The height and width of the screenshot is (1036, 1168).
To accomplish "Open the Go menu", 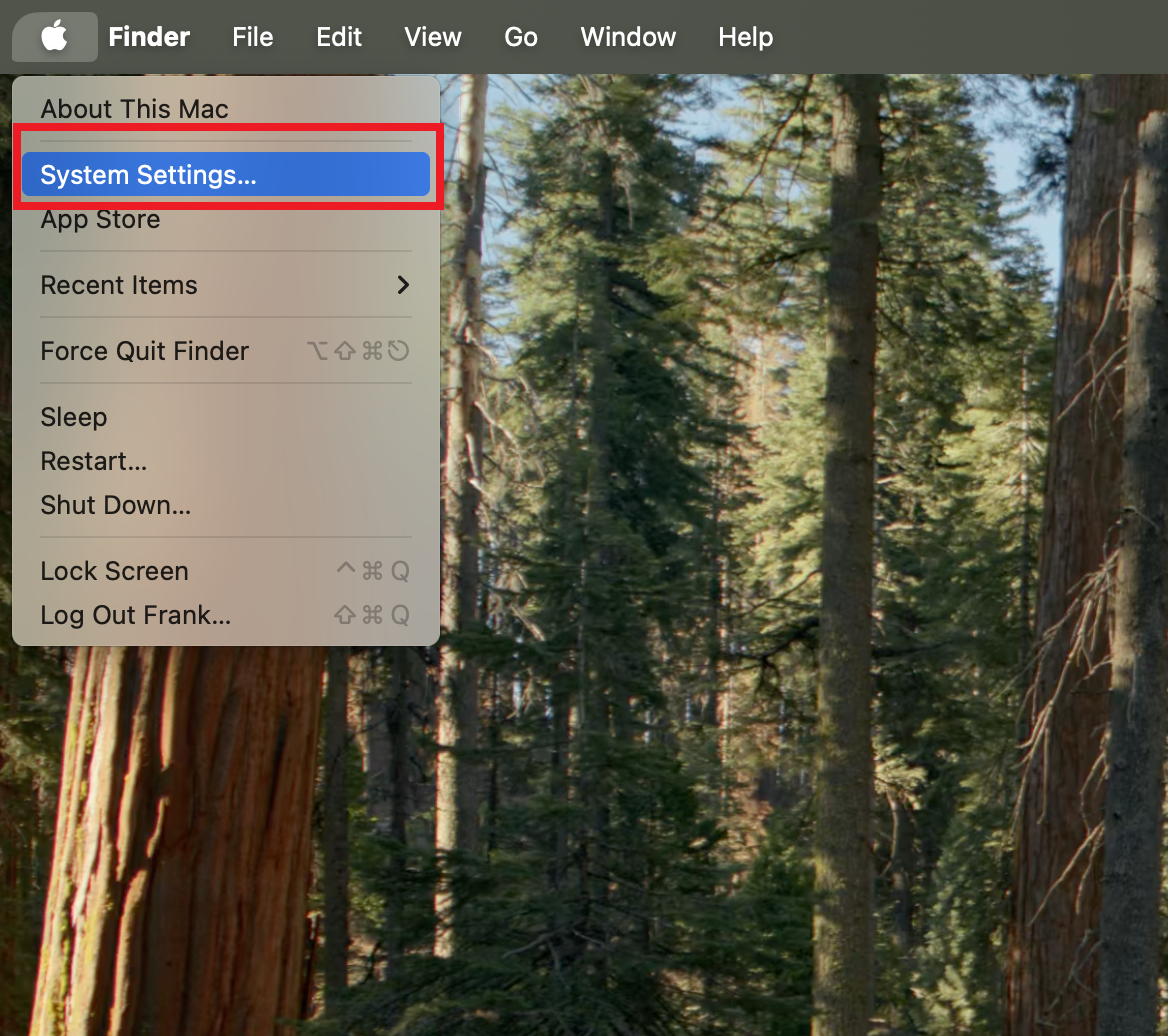I will point(521,37).
